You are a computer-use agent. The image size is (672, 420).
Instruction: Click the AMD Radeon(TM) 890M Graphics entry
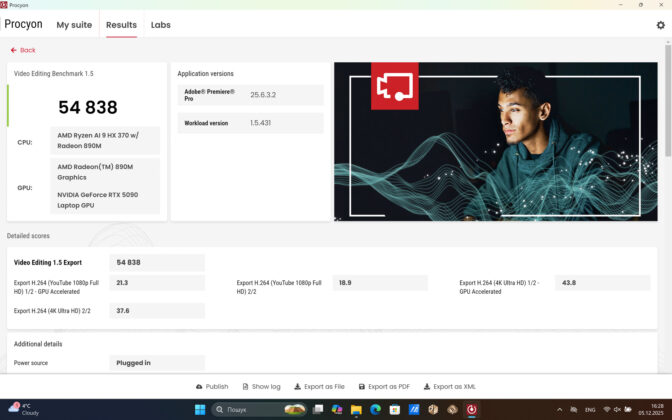click(95, 172)
